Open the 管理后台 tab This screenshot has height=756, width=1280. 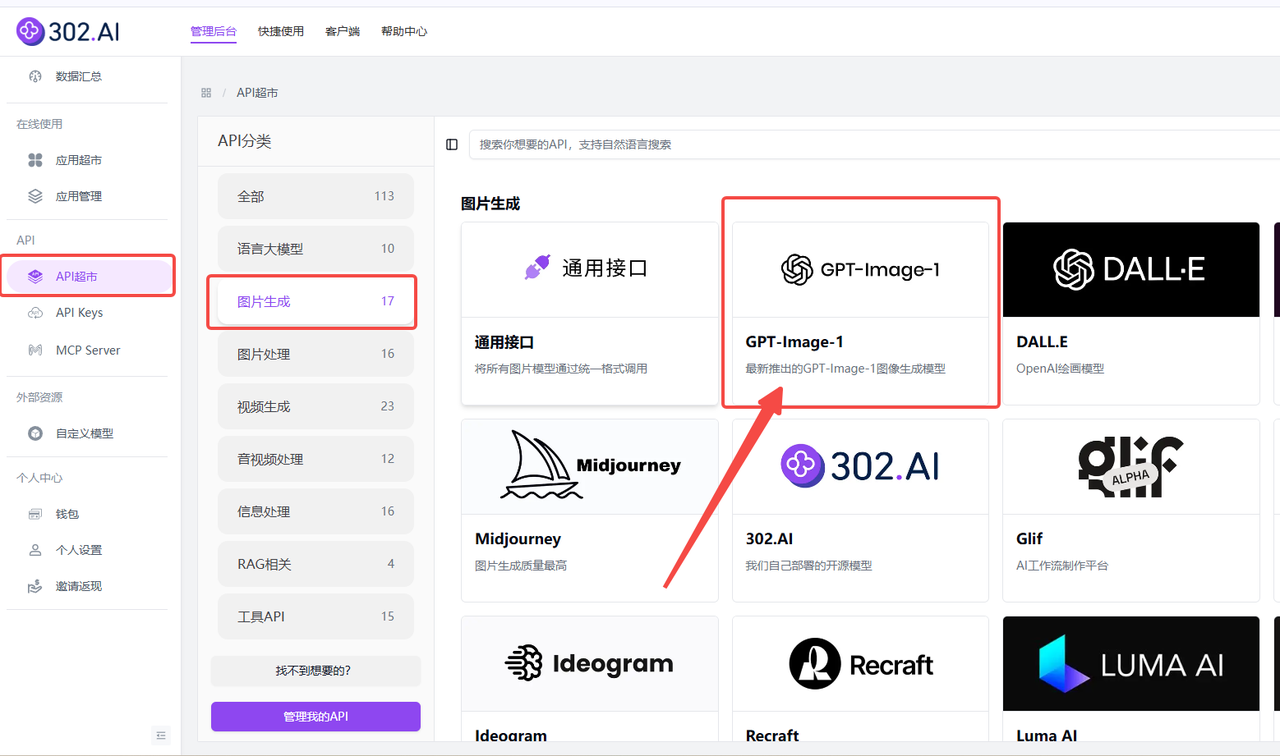[x=213, y=31]
